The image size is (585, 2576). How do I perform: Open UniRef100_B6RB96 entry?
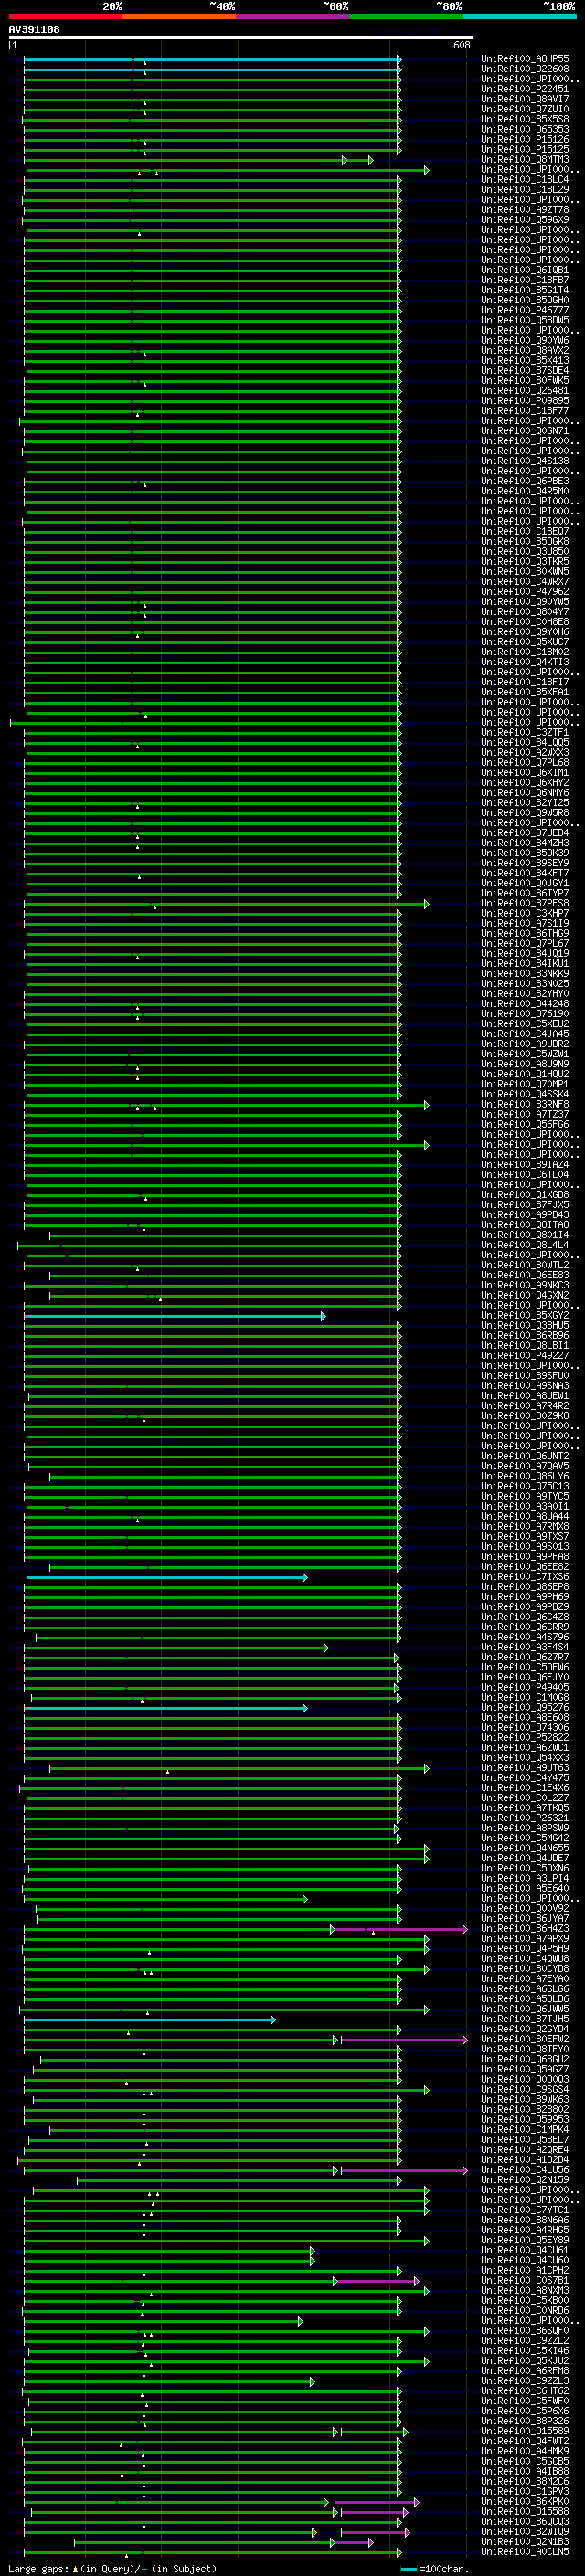(x=525, y=1336)
